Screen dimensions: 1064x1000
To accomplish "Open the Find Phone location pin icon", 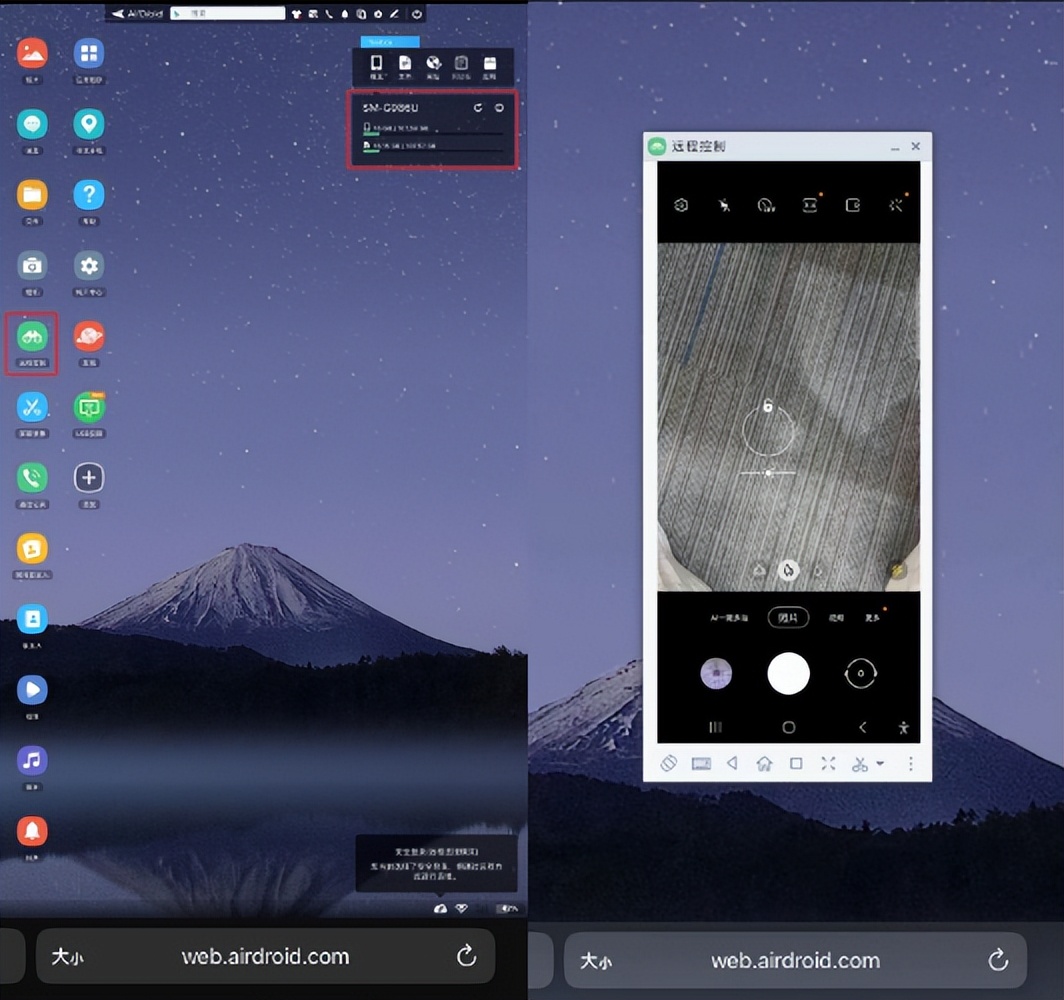I will pos(89,124).
